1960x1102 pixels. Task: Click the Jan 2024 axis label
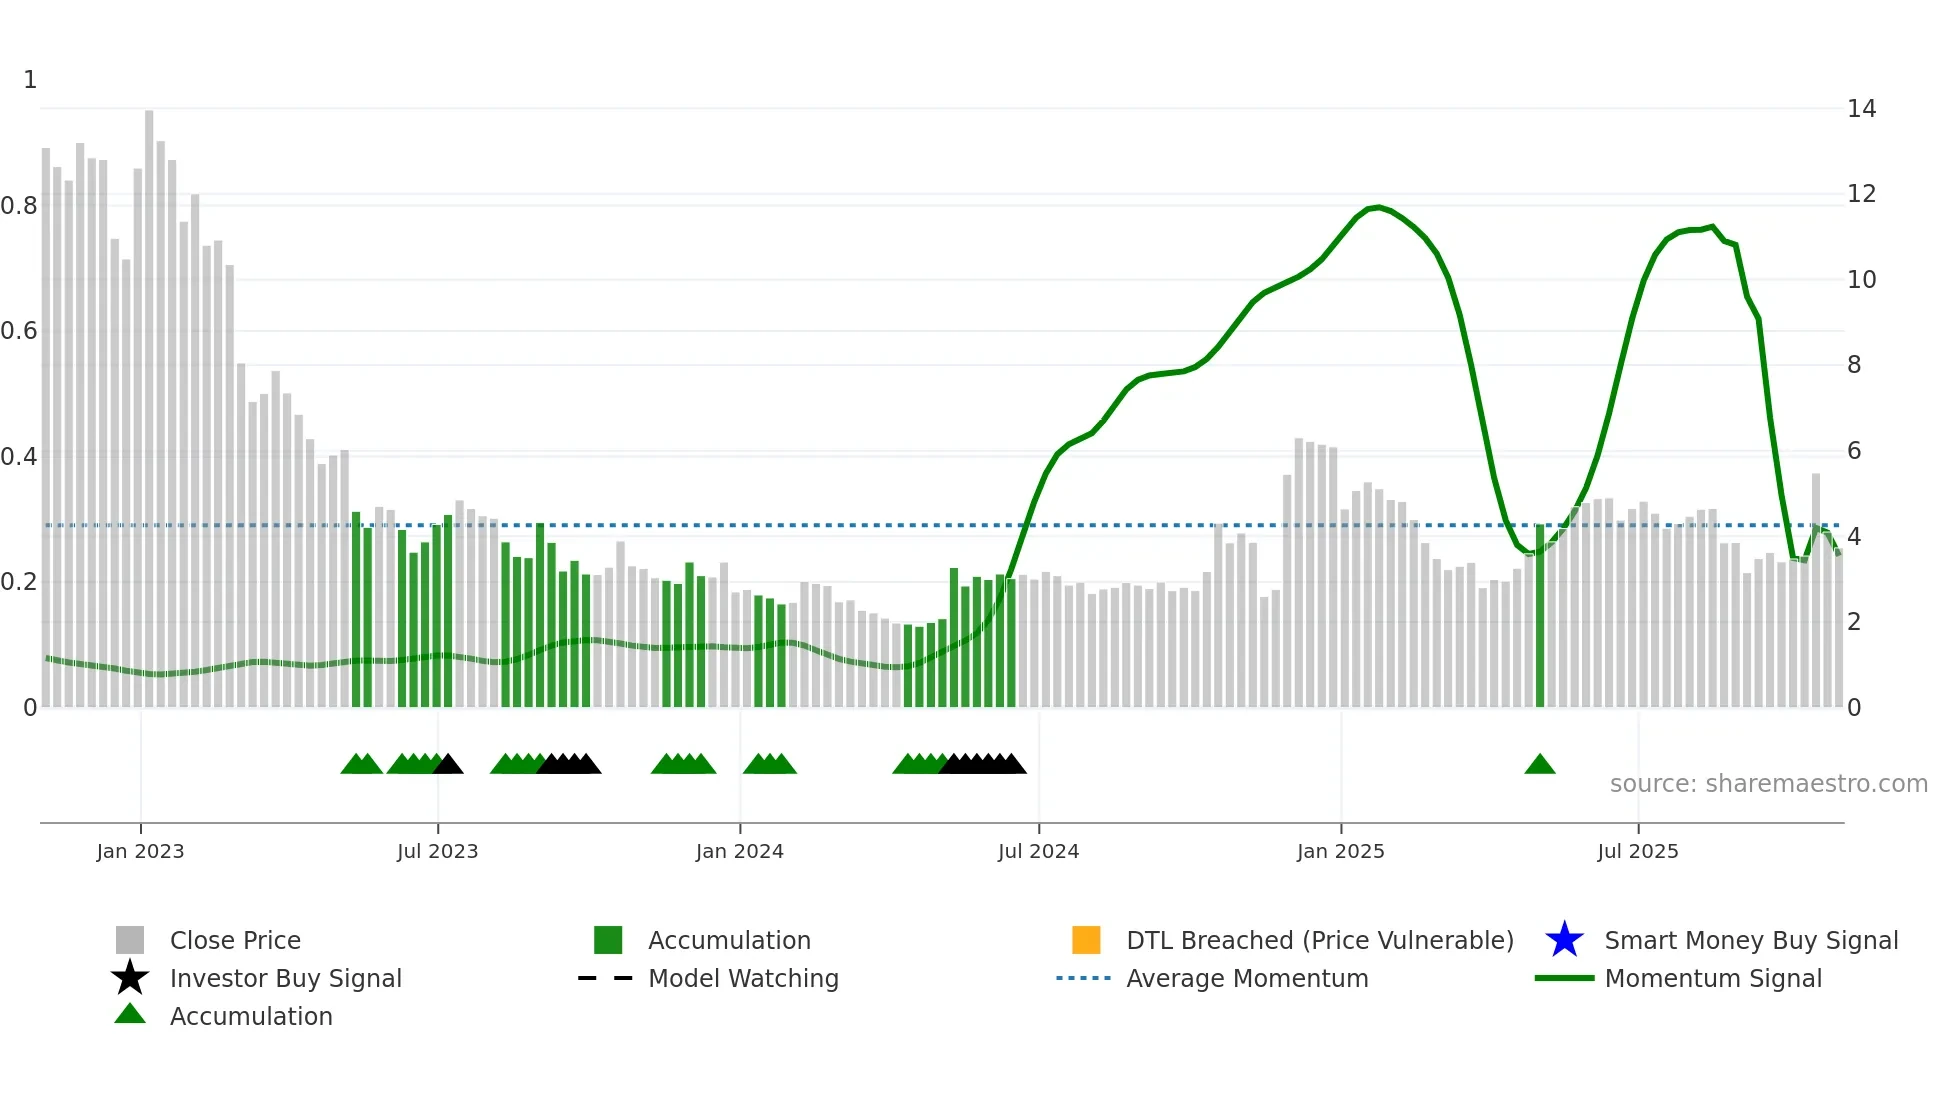click(739, 851)
